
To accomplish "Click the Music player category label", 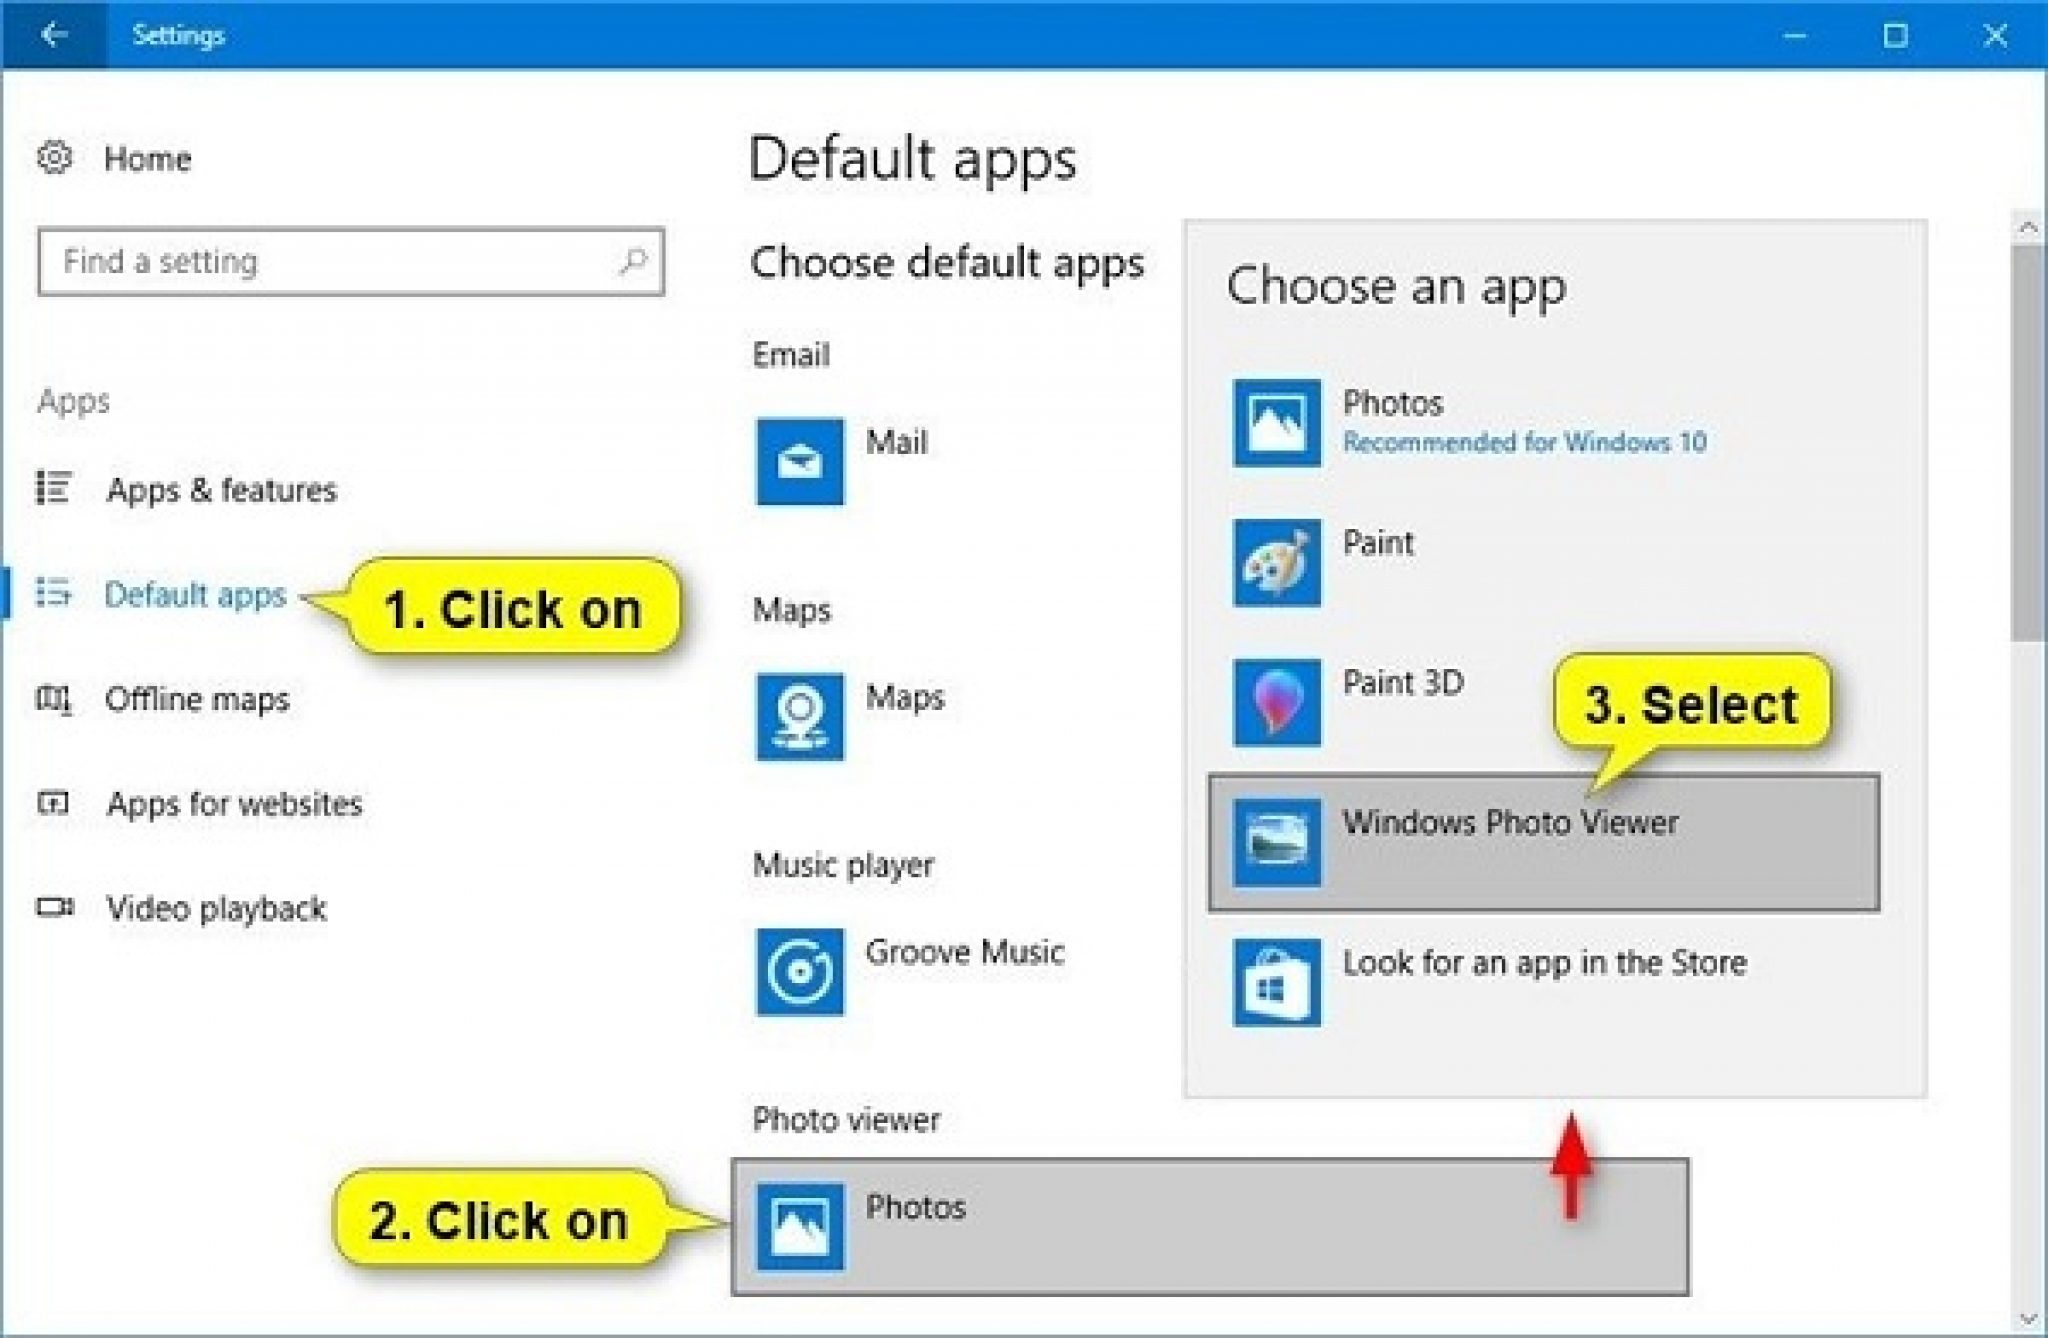I will coord(843,865).
